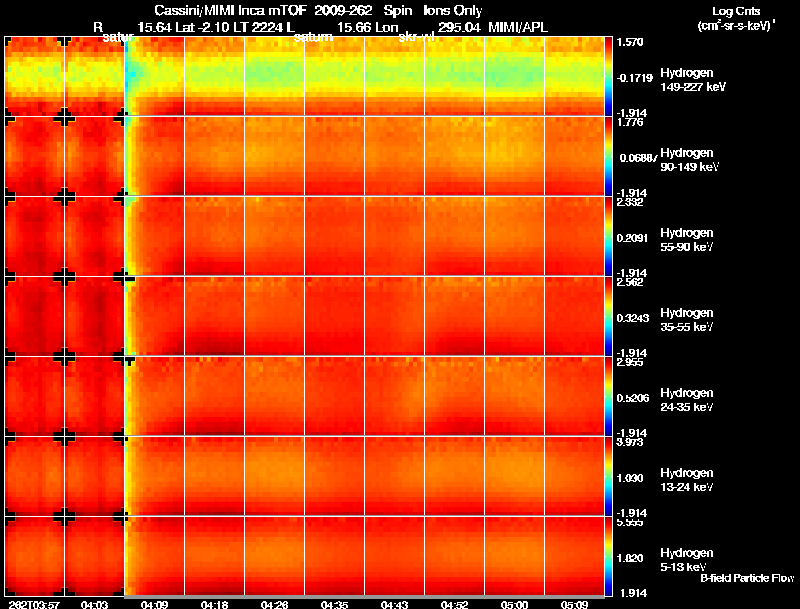
Task: Click the '05:09' time axis label
Action: tap(574, 604)
